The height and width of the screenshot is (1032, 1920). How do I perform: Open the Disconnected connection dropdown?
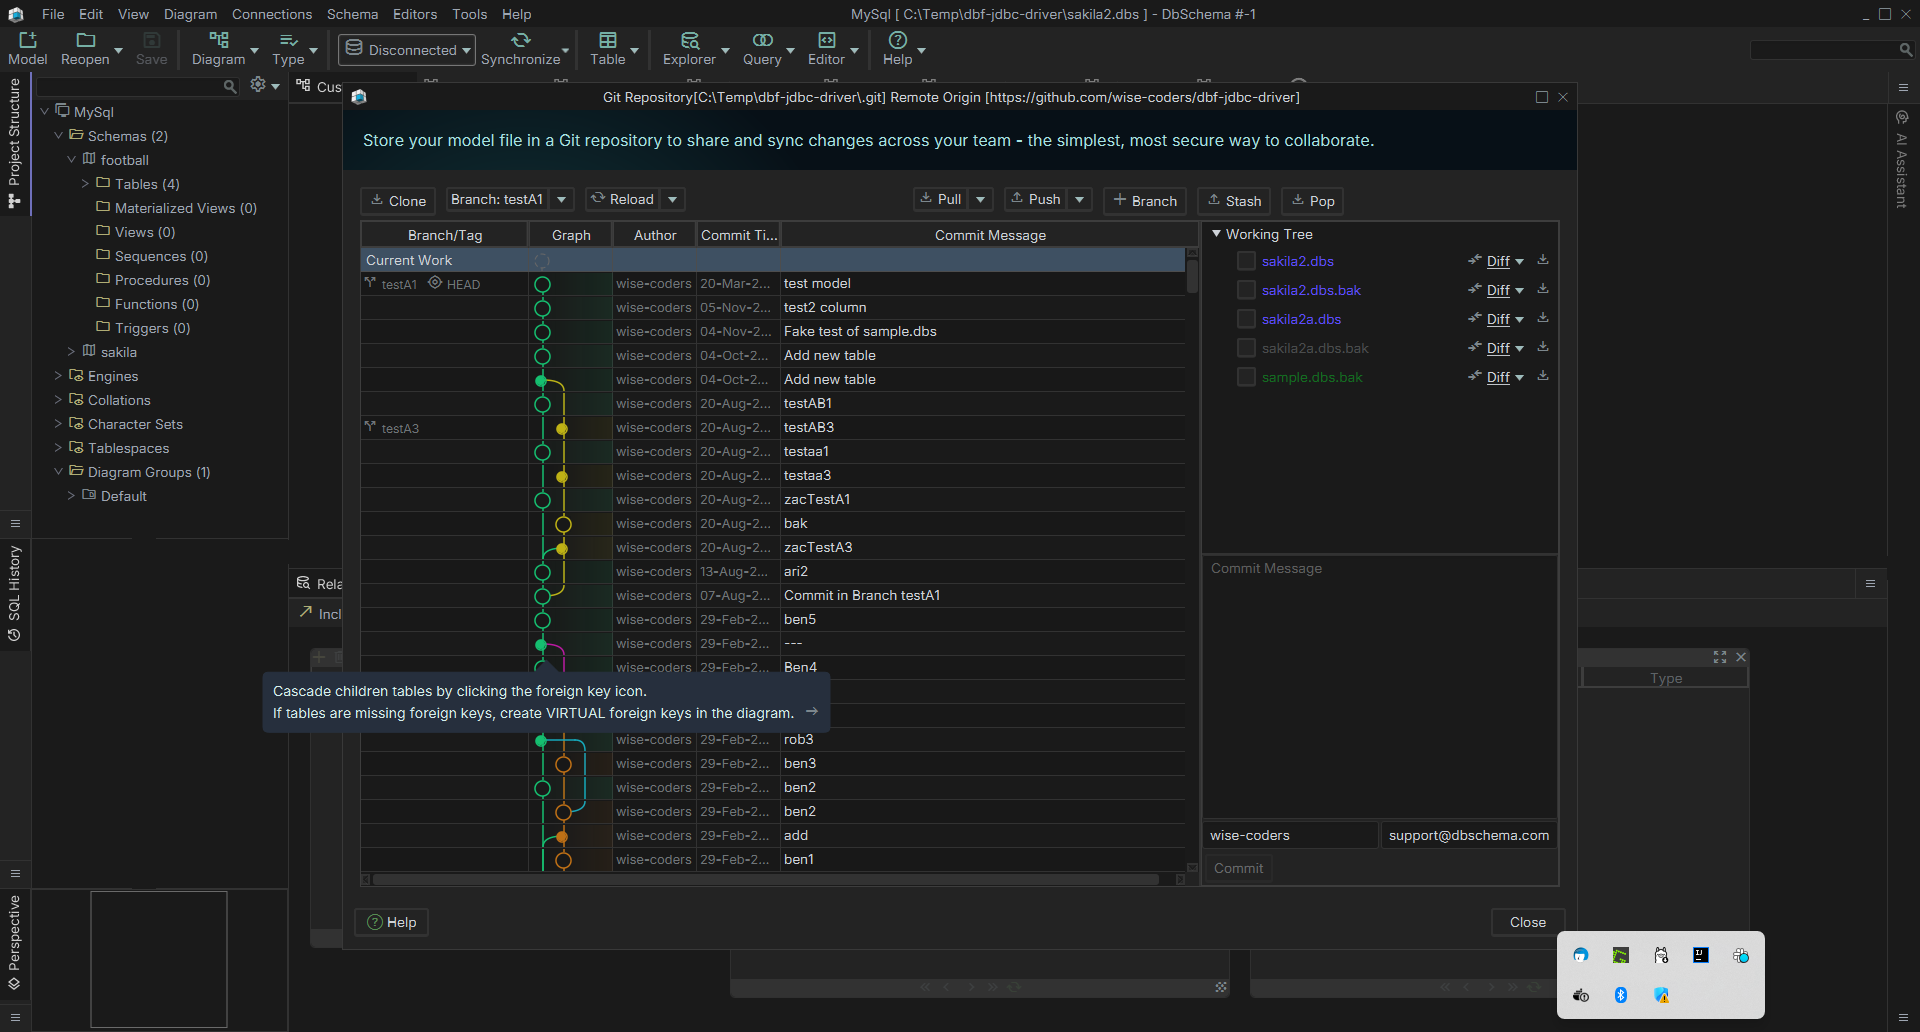click(407, 50)
